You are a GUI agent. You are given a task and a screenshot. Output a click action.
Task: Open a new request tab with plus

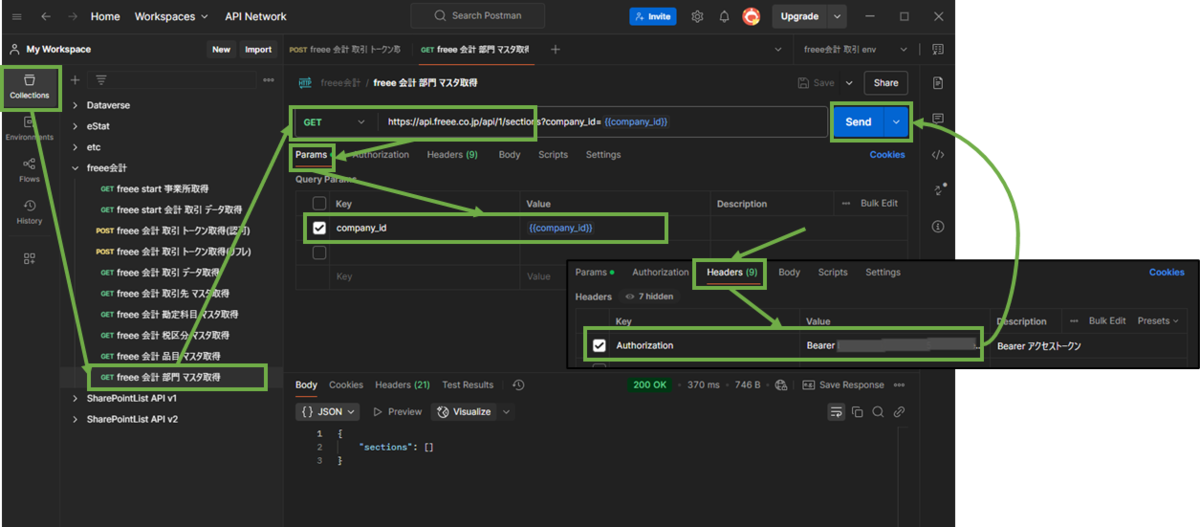point(555,49)
